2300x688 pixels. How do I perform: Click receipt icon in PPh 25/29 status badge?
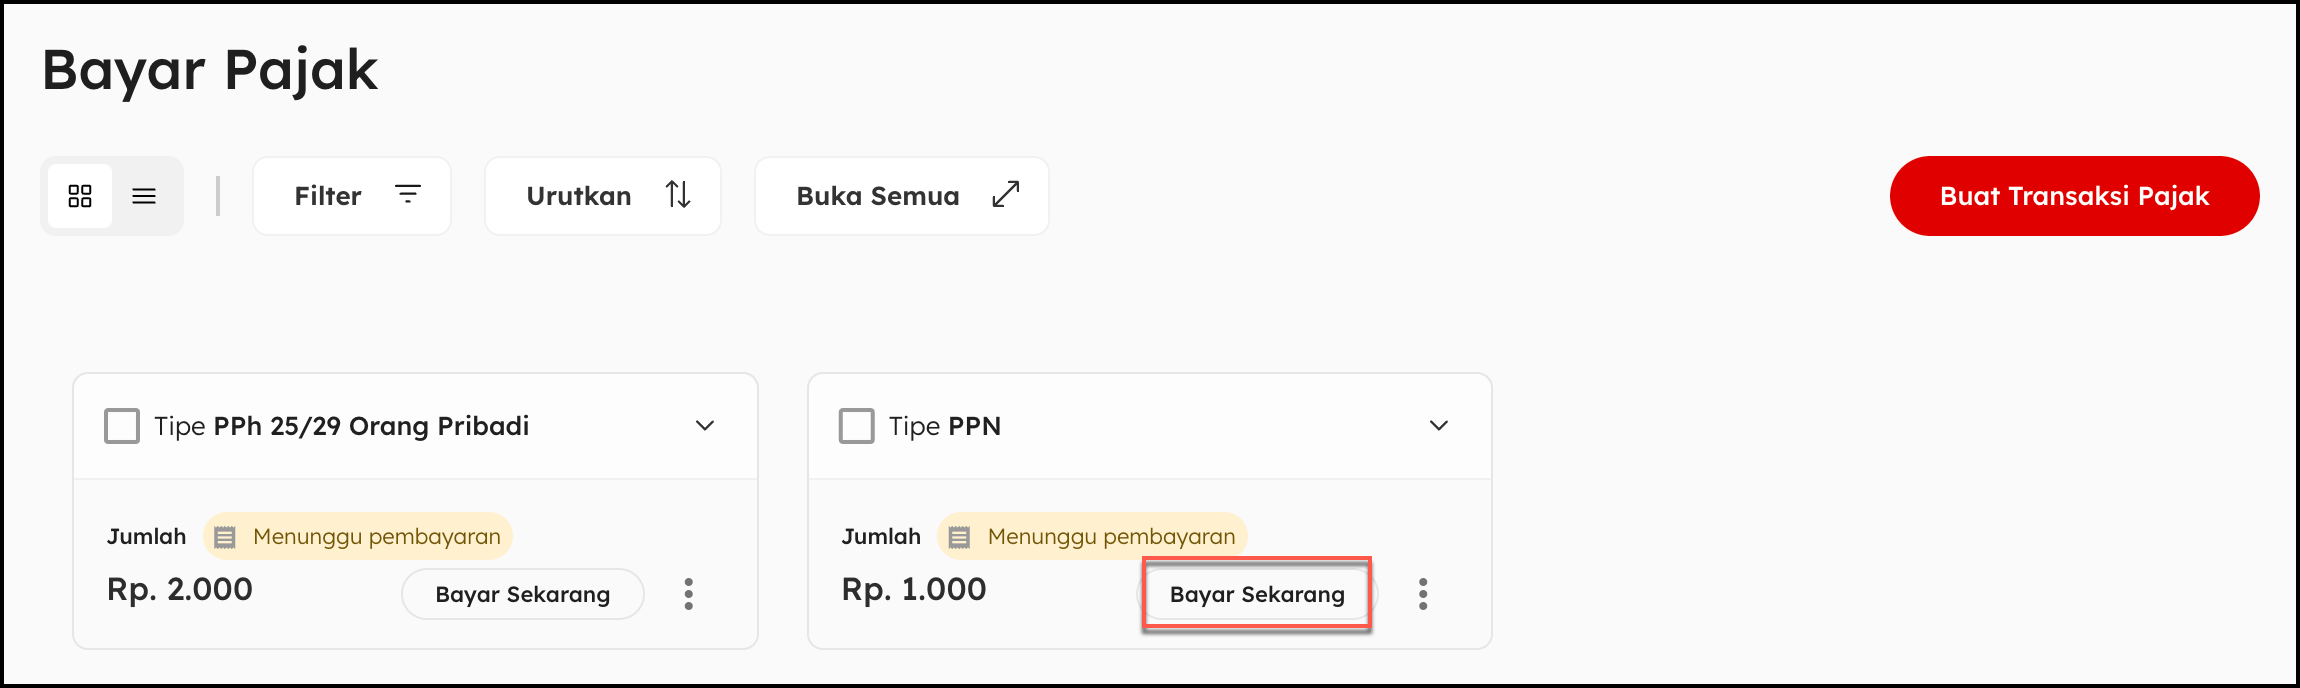click(225, 537)
